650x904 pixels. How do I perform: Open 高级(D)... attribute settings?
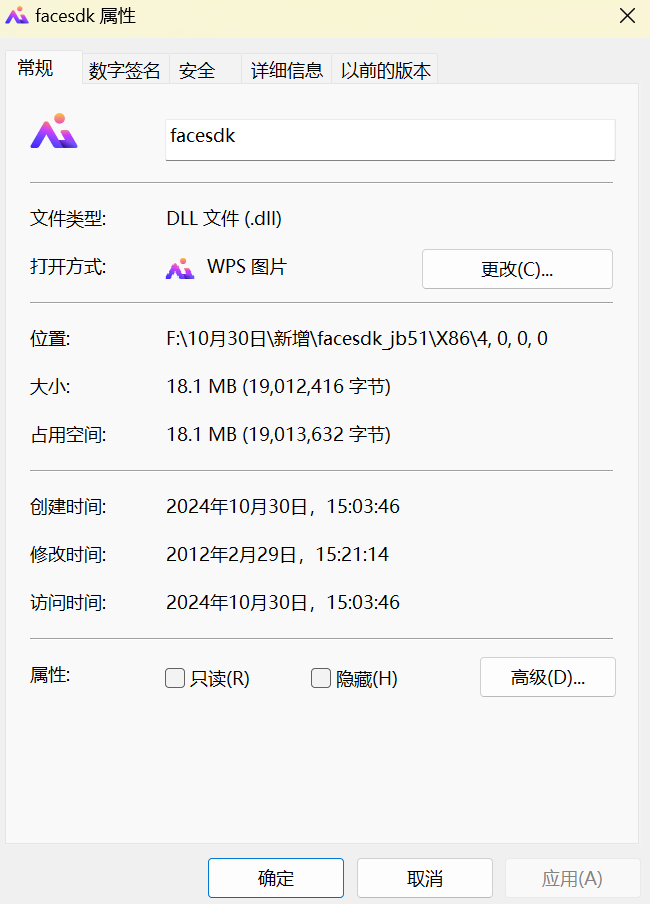548,677
